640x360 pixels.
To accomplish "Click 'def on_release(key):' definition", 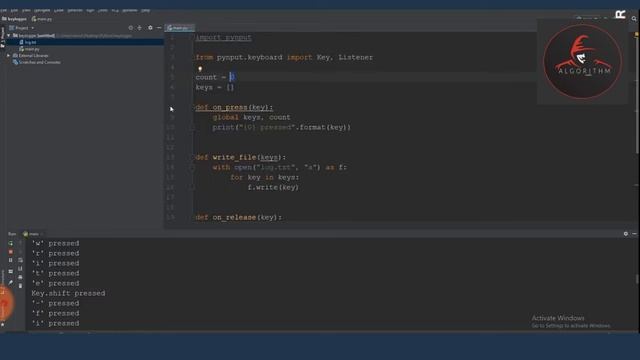I will 239,218.
